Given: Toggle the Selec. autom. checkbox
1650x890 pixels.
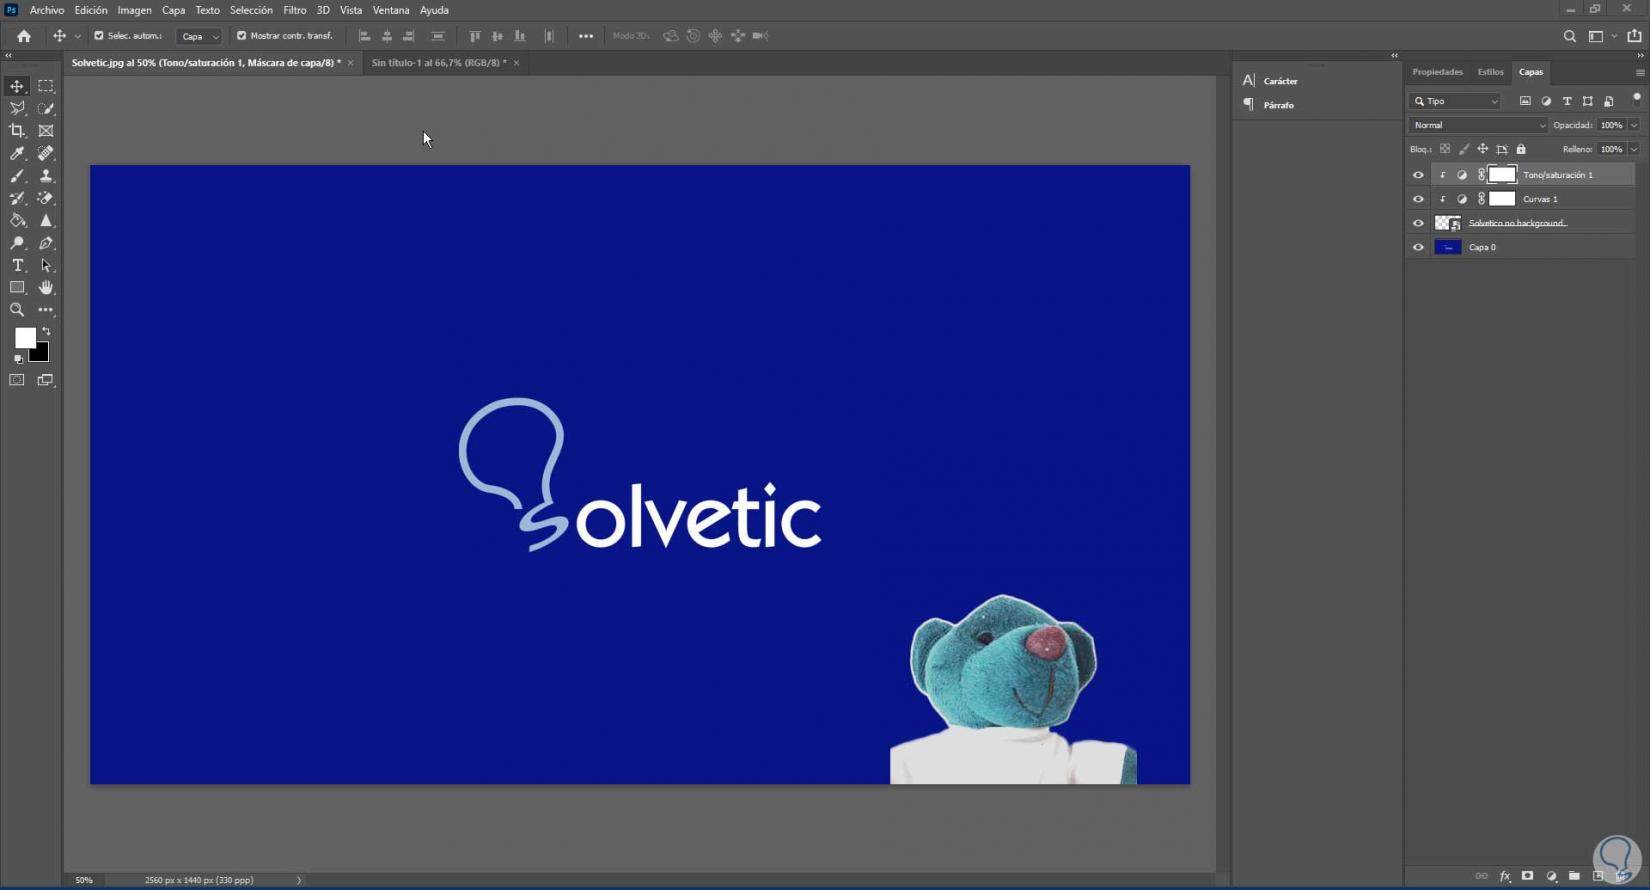Looking at the screenshot, I should pos(99,36).
